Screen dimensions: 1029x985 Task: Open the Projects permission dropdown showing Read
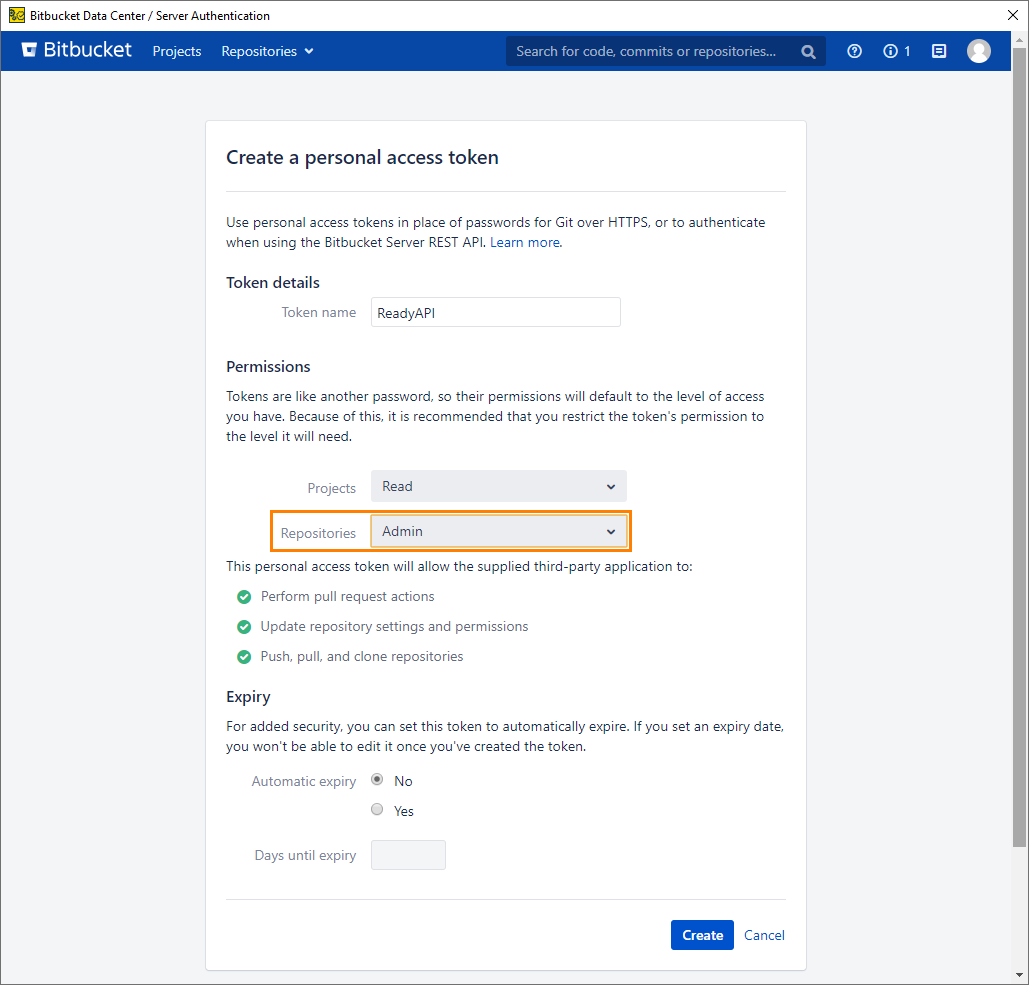498,486
